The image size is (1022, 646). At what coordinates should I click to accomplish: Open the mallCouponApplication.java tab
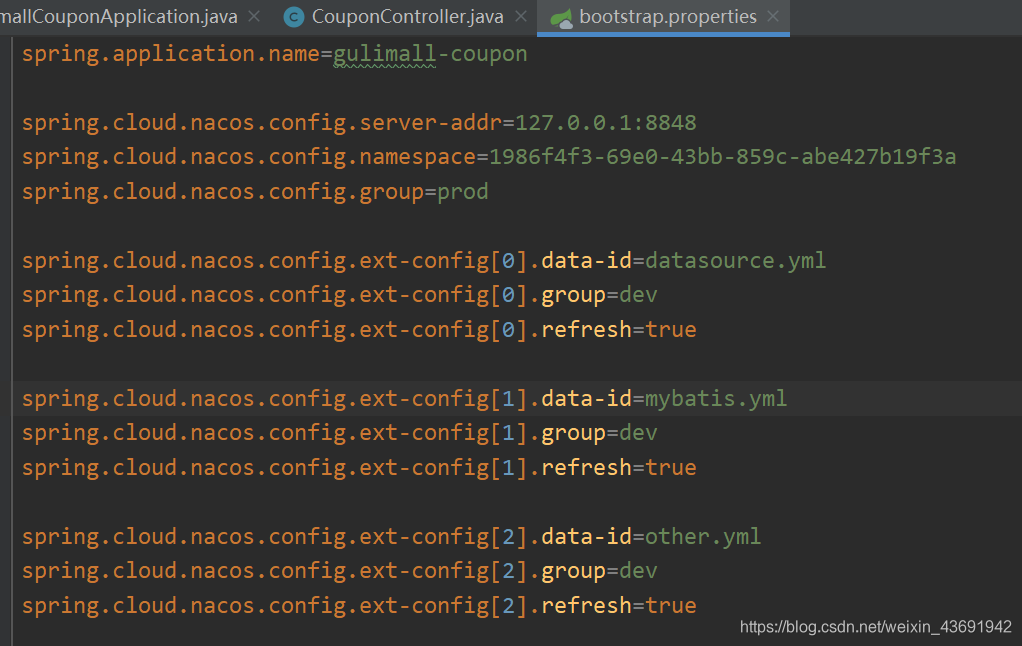(119, 16)
